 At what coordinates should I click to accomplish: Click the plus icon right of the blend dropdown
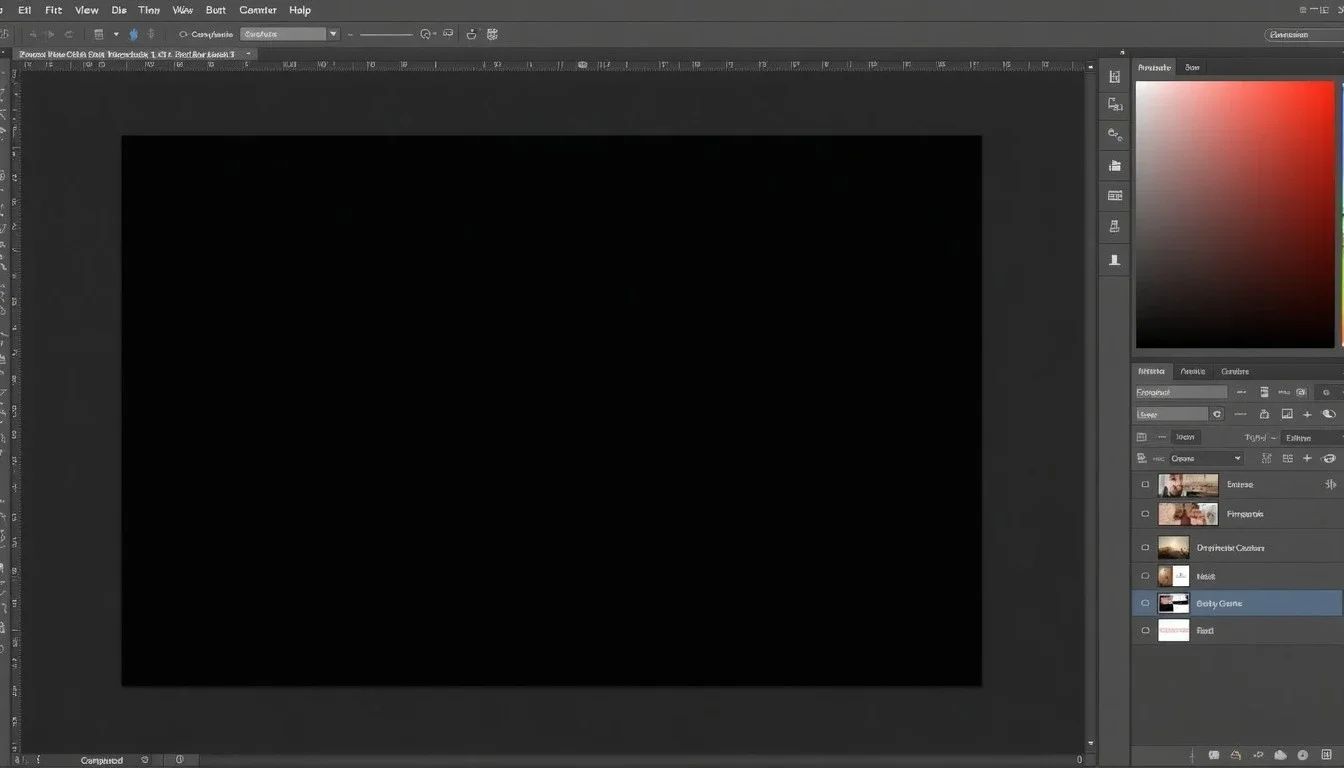1307,458
